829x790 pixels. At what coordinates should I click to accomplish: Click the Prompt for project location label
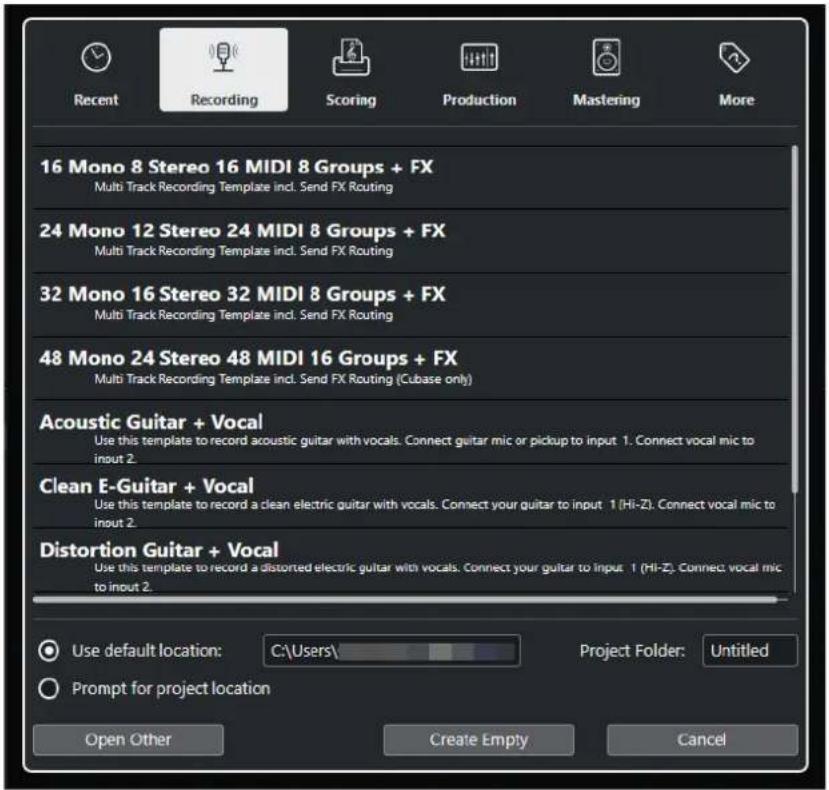171,689
